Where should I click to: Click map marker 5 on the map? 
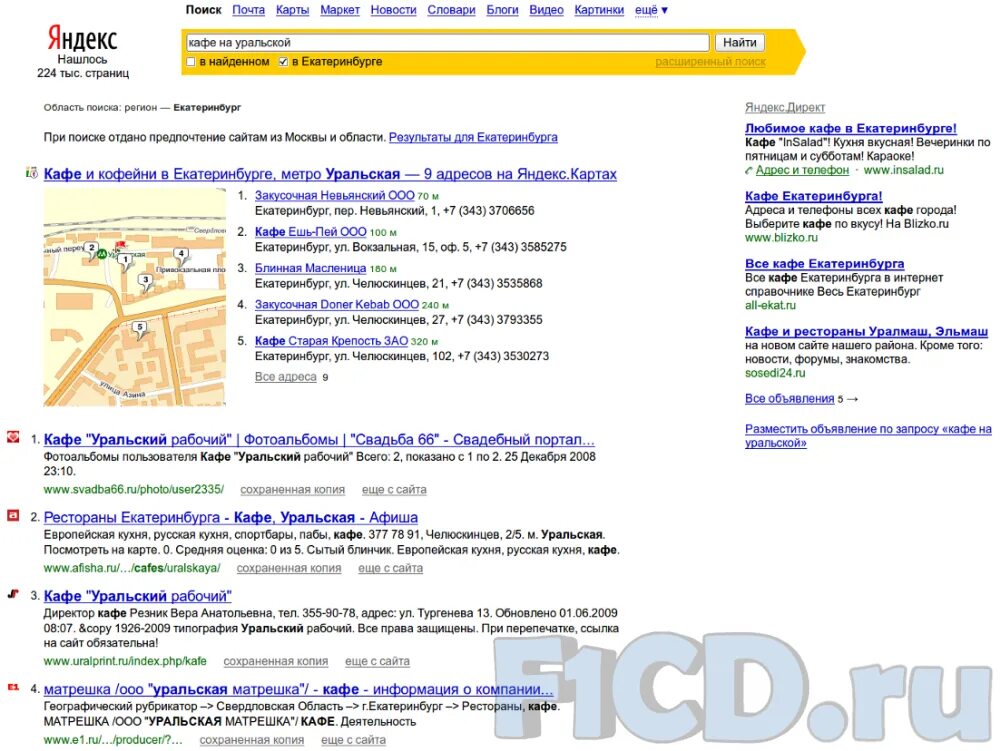click(x=140, y=328)
